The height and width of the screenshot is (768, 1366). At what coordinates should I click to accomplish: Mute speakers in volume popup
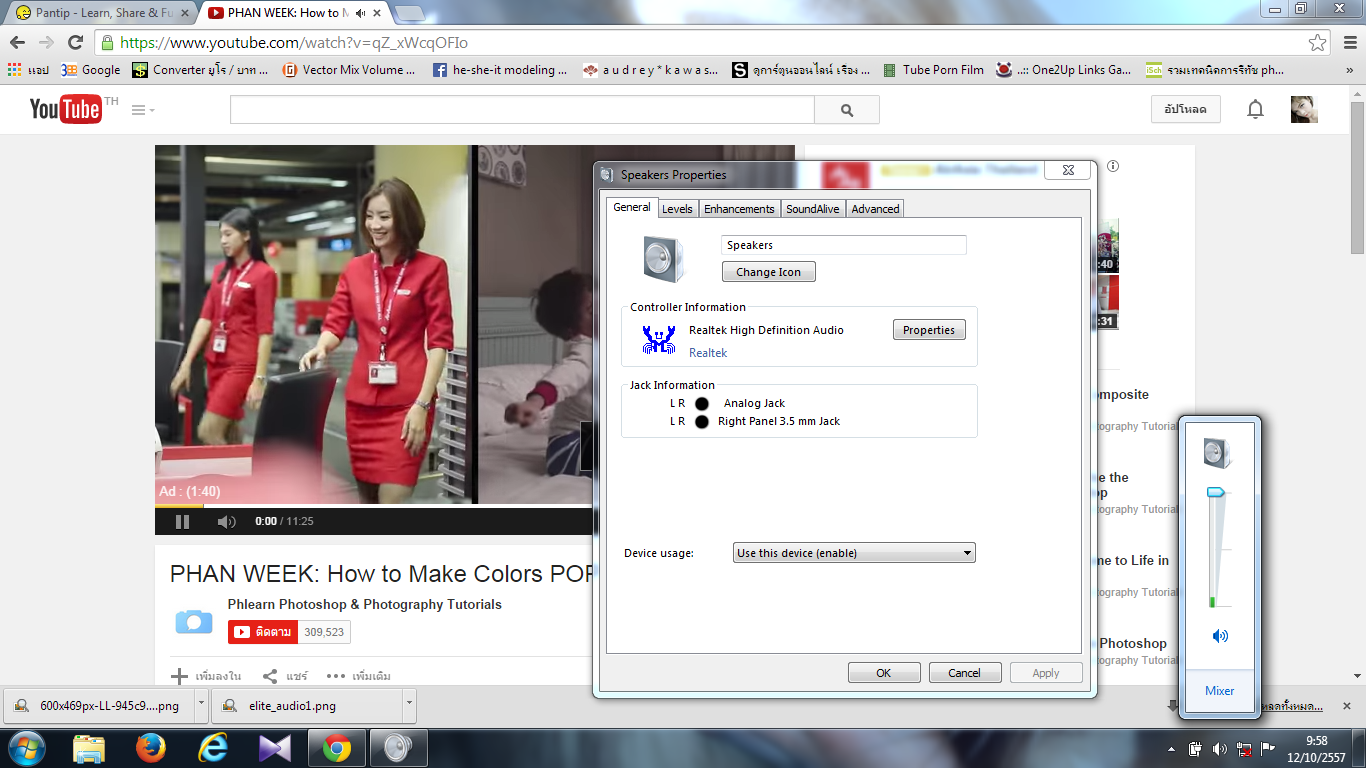click(x=1220, y=636)
